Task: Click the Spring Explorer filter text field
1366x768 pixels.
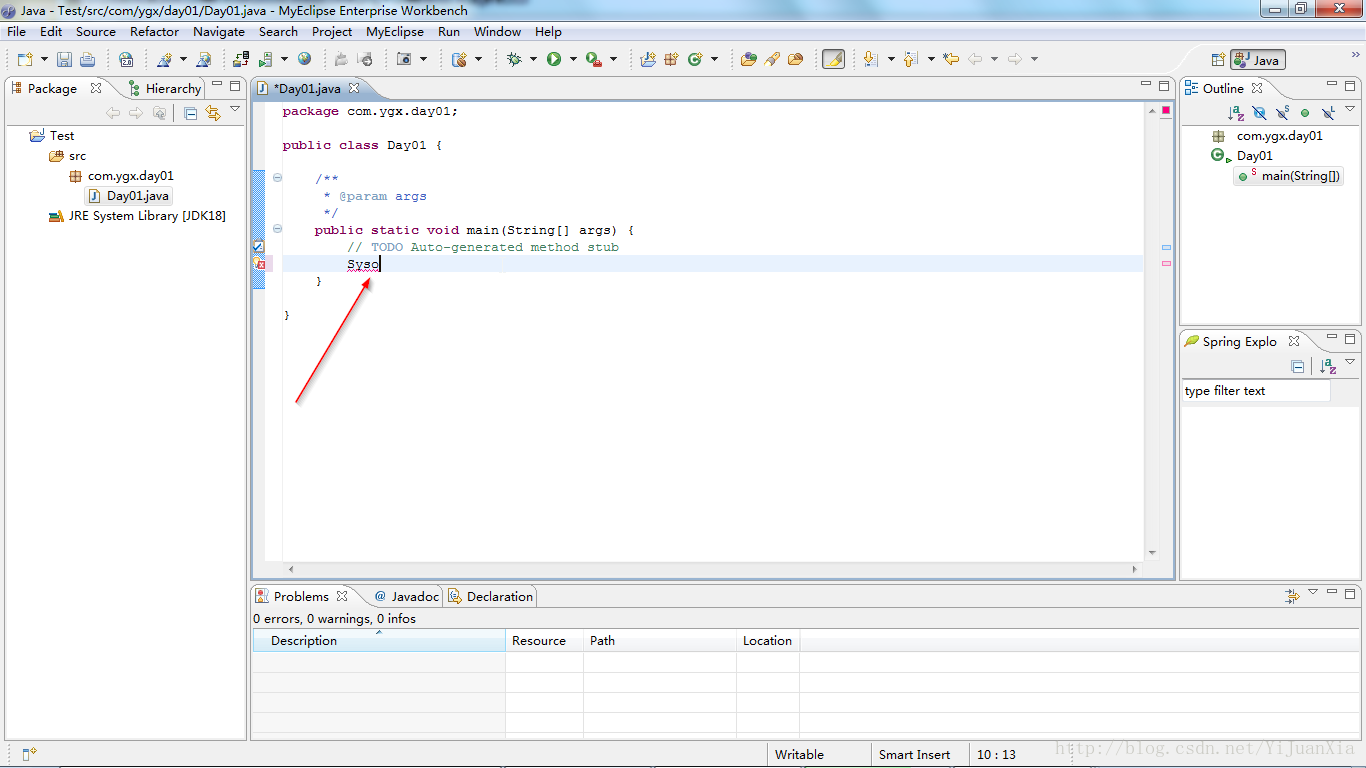Action: (x=1256, y=391)
